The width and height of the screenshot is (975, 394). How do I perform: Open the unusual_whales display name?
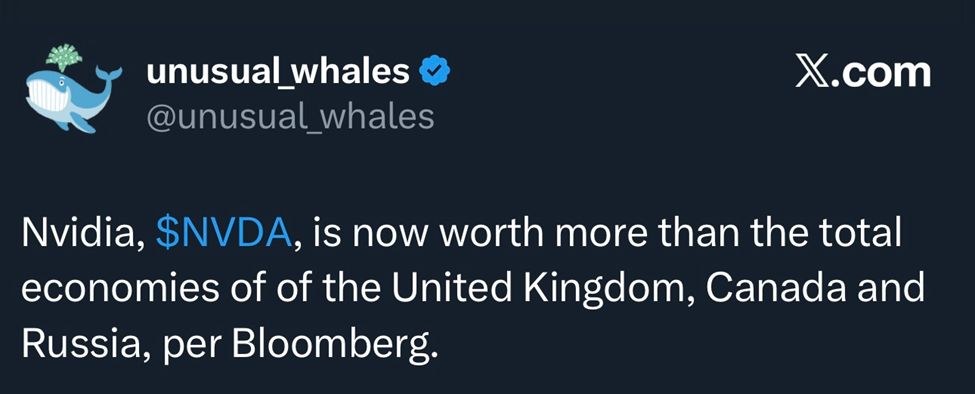click(x=278, y=72)
